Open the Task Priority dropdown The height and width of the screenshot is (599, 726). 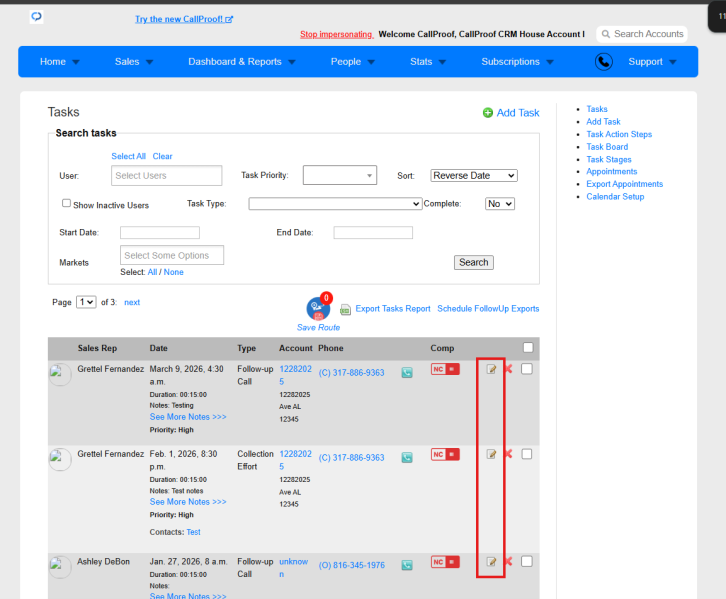340,175
